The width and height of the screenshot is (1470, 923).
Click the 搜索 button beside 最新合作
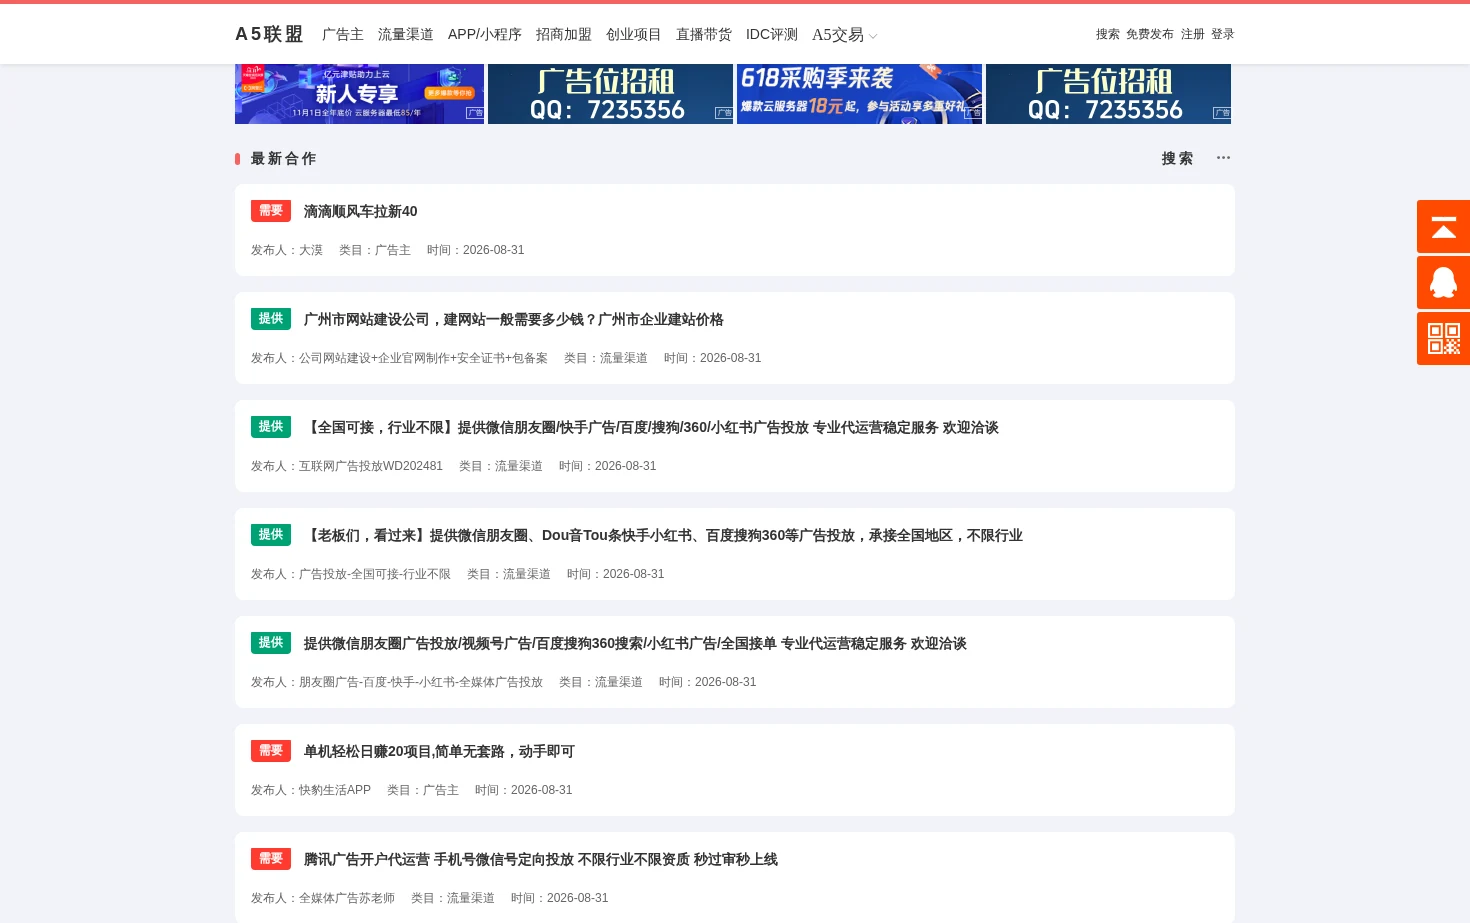1177,158
